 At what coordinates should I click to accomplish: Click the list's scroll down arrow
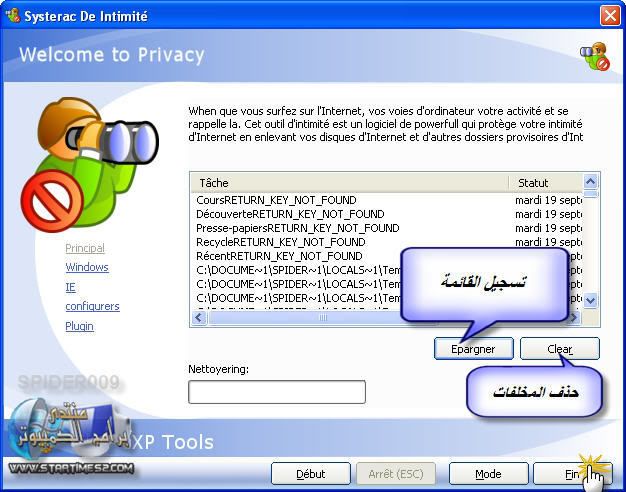pos(590,300)
